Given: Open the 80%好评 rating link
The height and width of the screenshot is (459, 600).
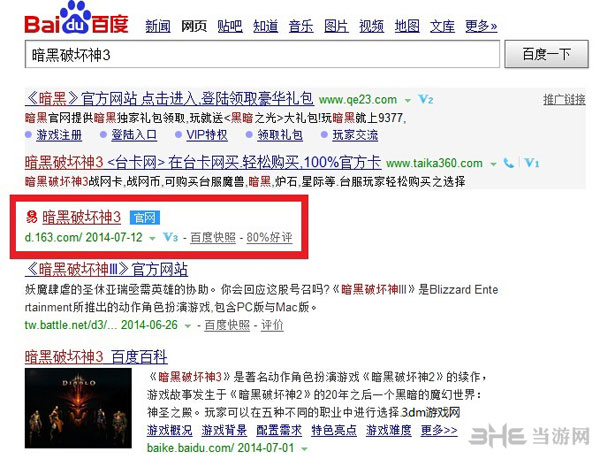Looking at the screenshot, I should coord(269,238).
